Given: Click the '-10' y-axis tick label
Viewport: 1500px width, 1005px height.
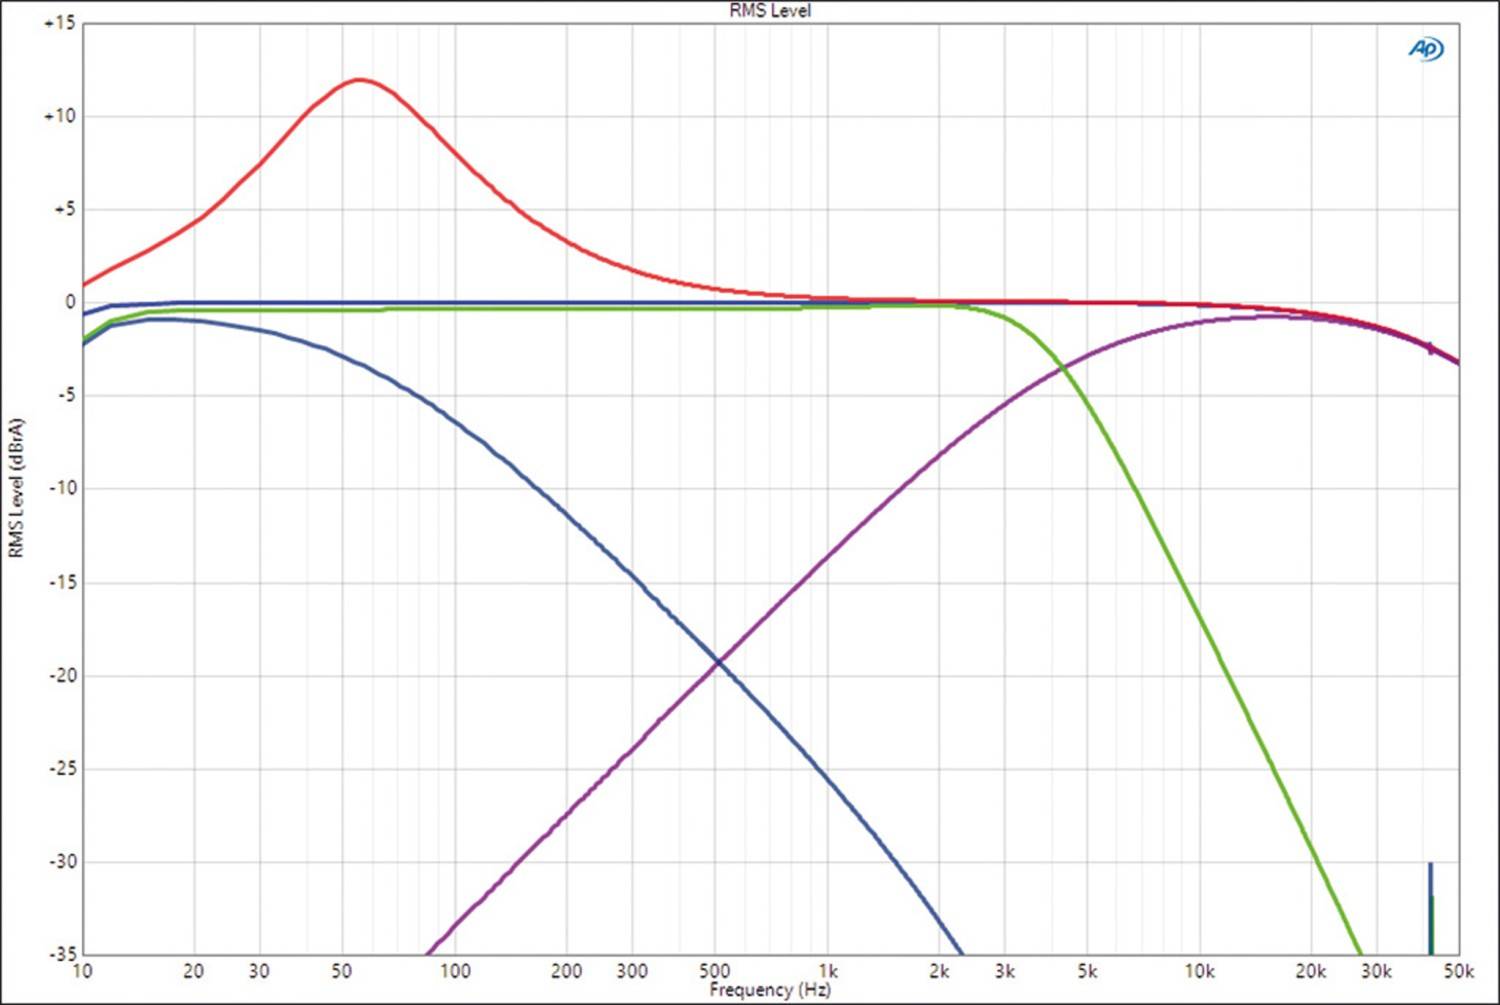Looking at the screenshot, I should [62, 488].
